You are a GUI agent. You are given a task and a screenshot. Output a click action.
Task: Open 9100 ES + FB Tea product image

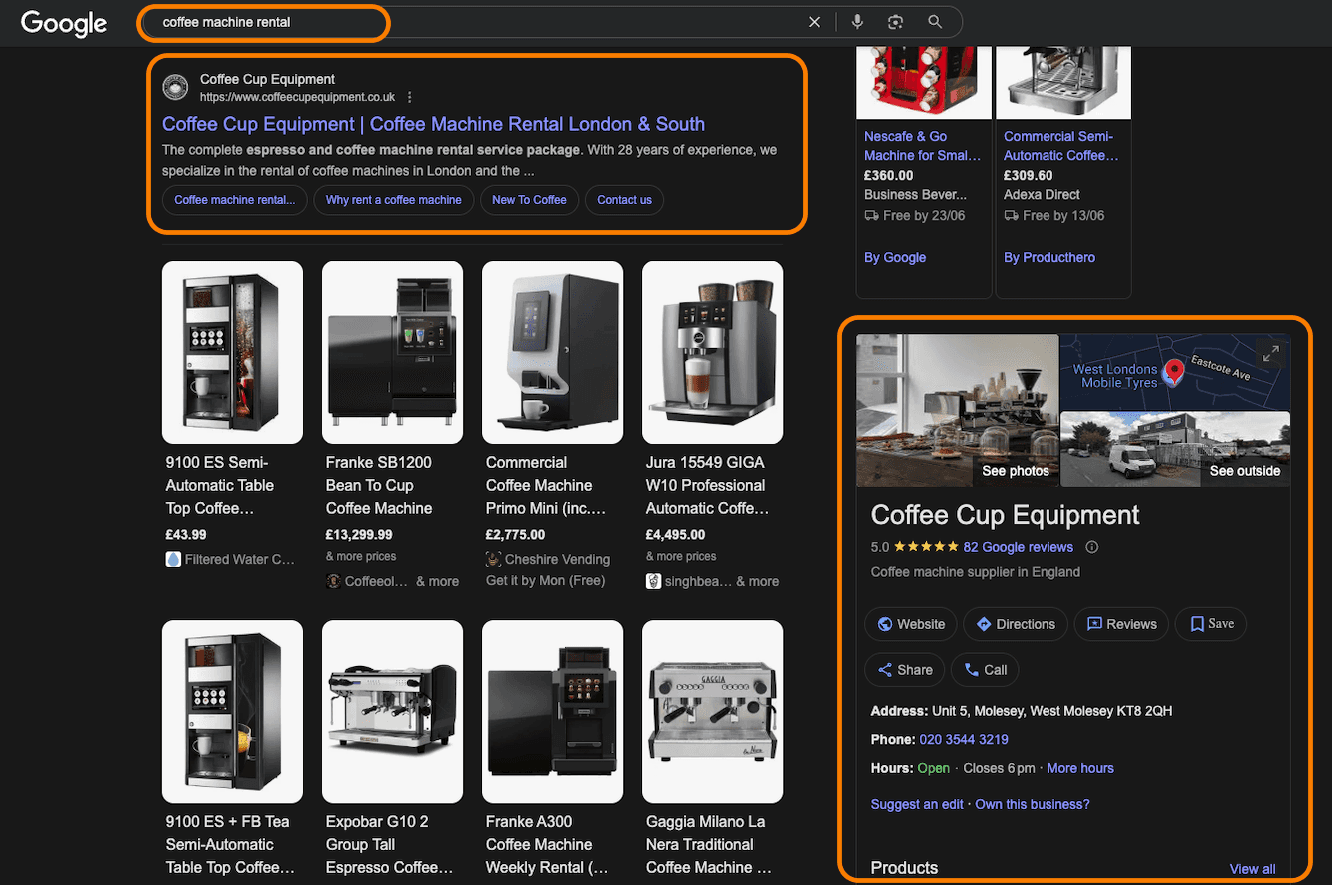coord(232,711)
